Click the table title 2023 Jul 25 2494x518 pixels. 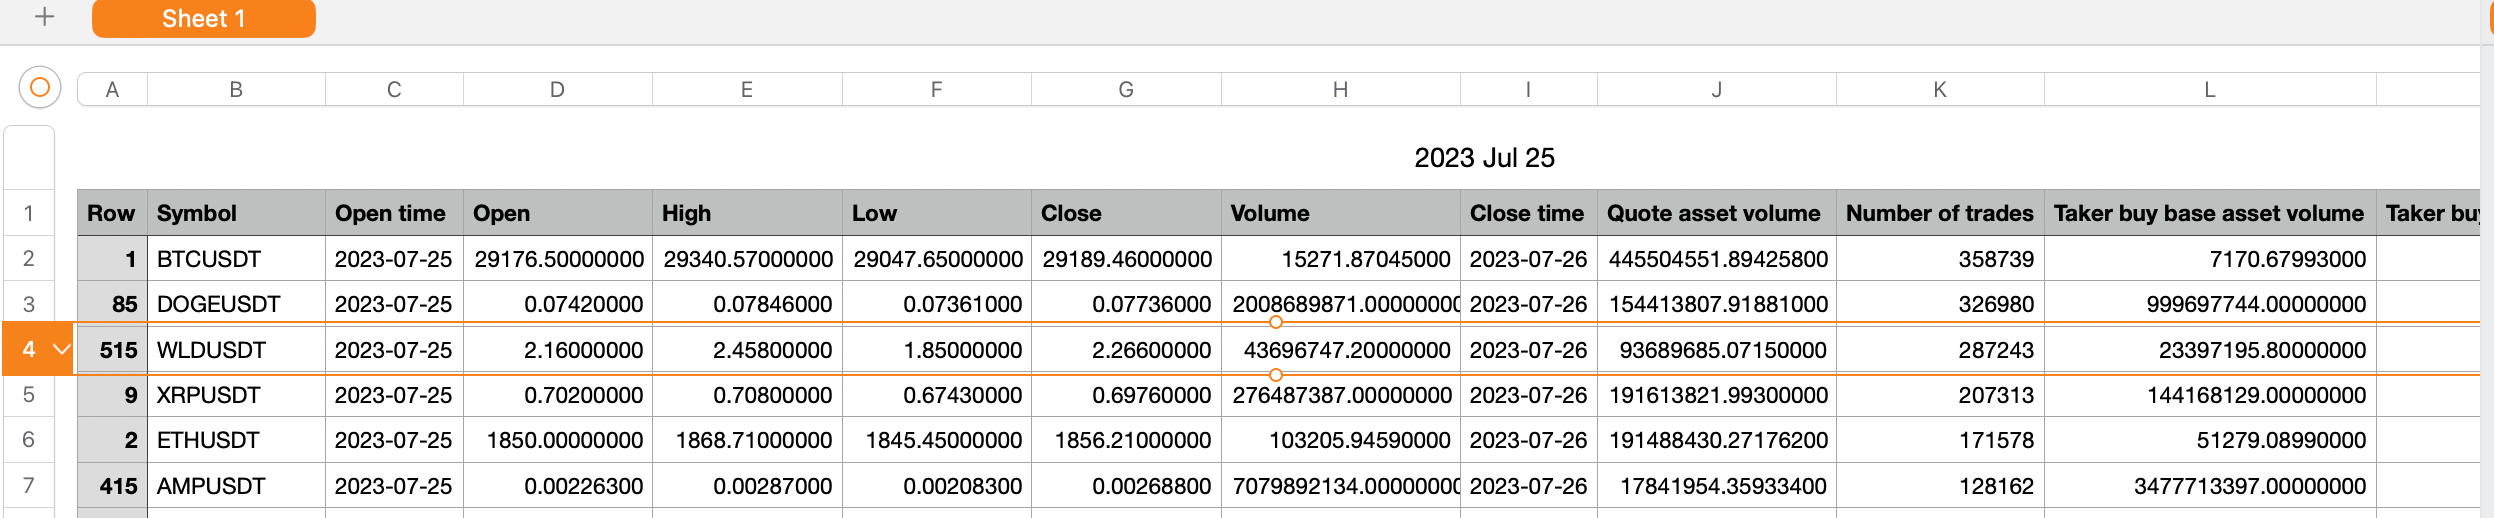pyautogui.click(x=1483, y=158)
